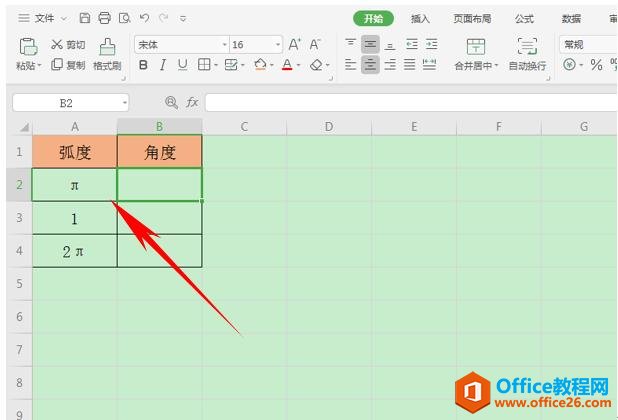
Task: Expand the arrow beside 文件
Action: point(63,19)
